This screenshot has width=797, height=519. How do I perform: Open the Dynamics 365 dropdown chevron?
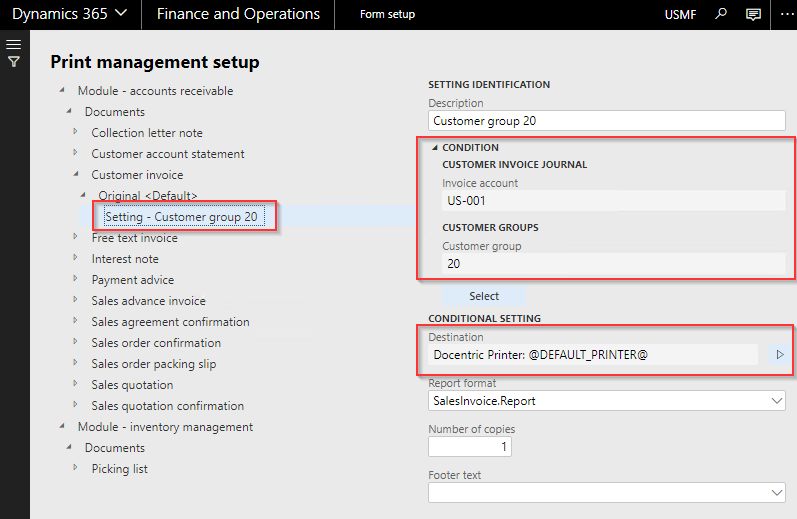121,13
